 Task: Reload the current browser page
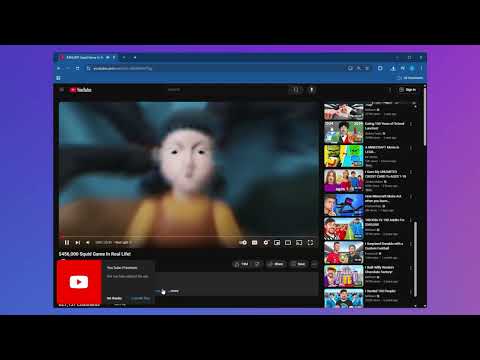tap(78, 68)
